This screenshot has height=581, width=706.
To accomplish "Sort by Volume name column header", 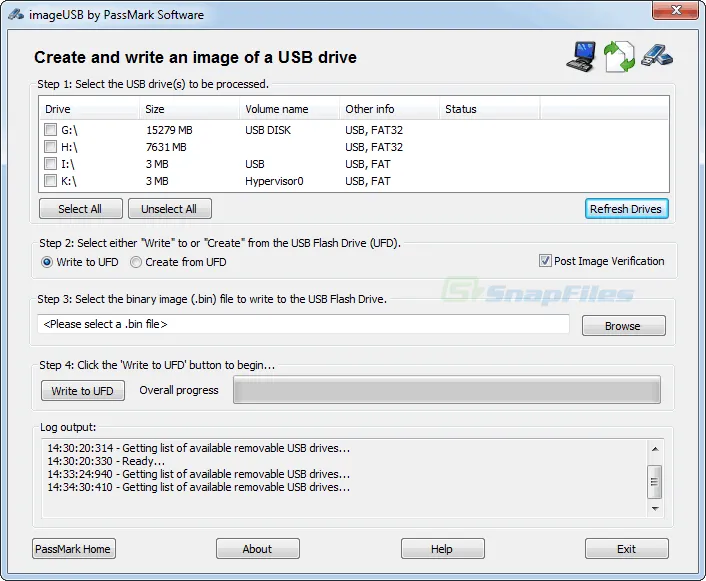I will (289, 109).
